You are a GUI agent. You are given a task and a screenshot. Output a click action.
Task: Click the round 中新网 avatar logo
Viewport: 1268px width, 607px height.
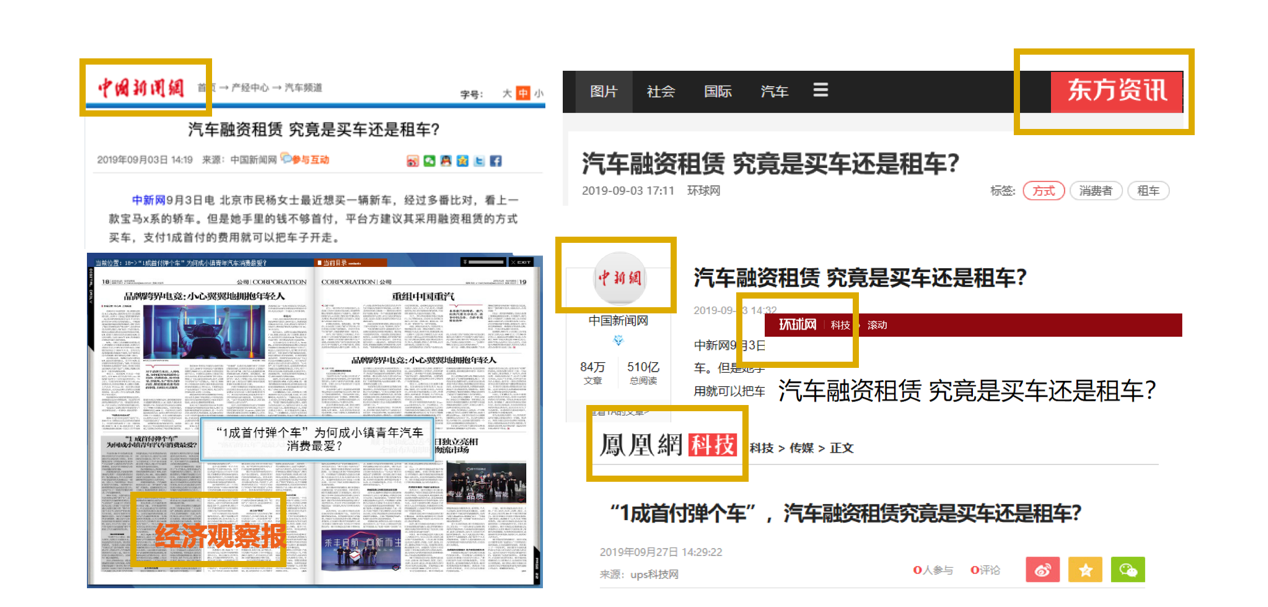tap(620, 277)
